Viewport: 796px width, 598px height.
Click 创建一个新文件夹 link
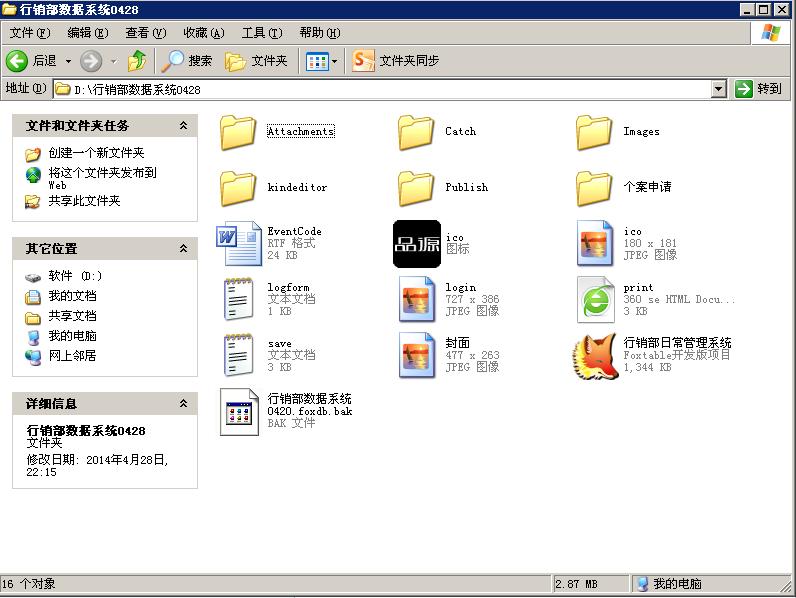tap(96, 152)
